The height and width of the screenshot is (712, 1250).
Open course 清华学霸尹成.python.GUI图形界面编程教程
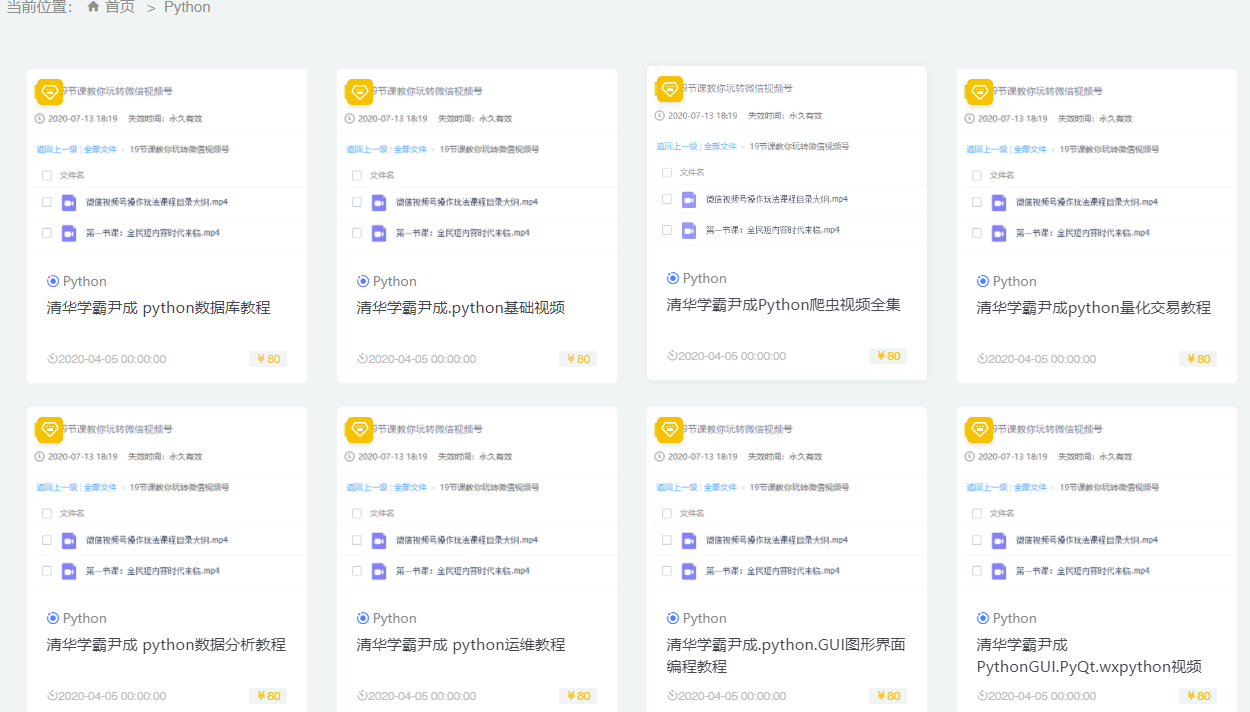tap(786, 655)
